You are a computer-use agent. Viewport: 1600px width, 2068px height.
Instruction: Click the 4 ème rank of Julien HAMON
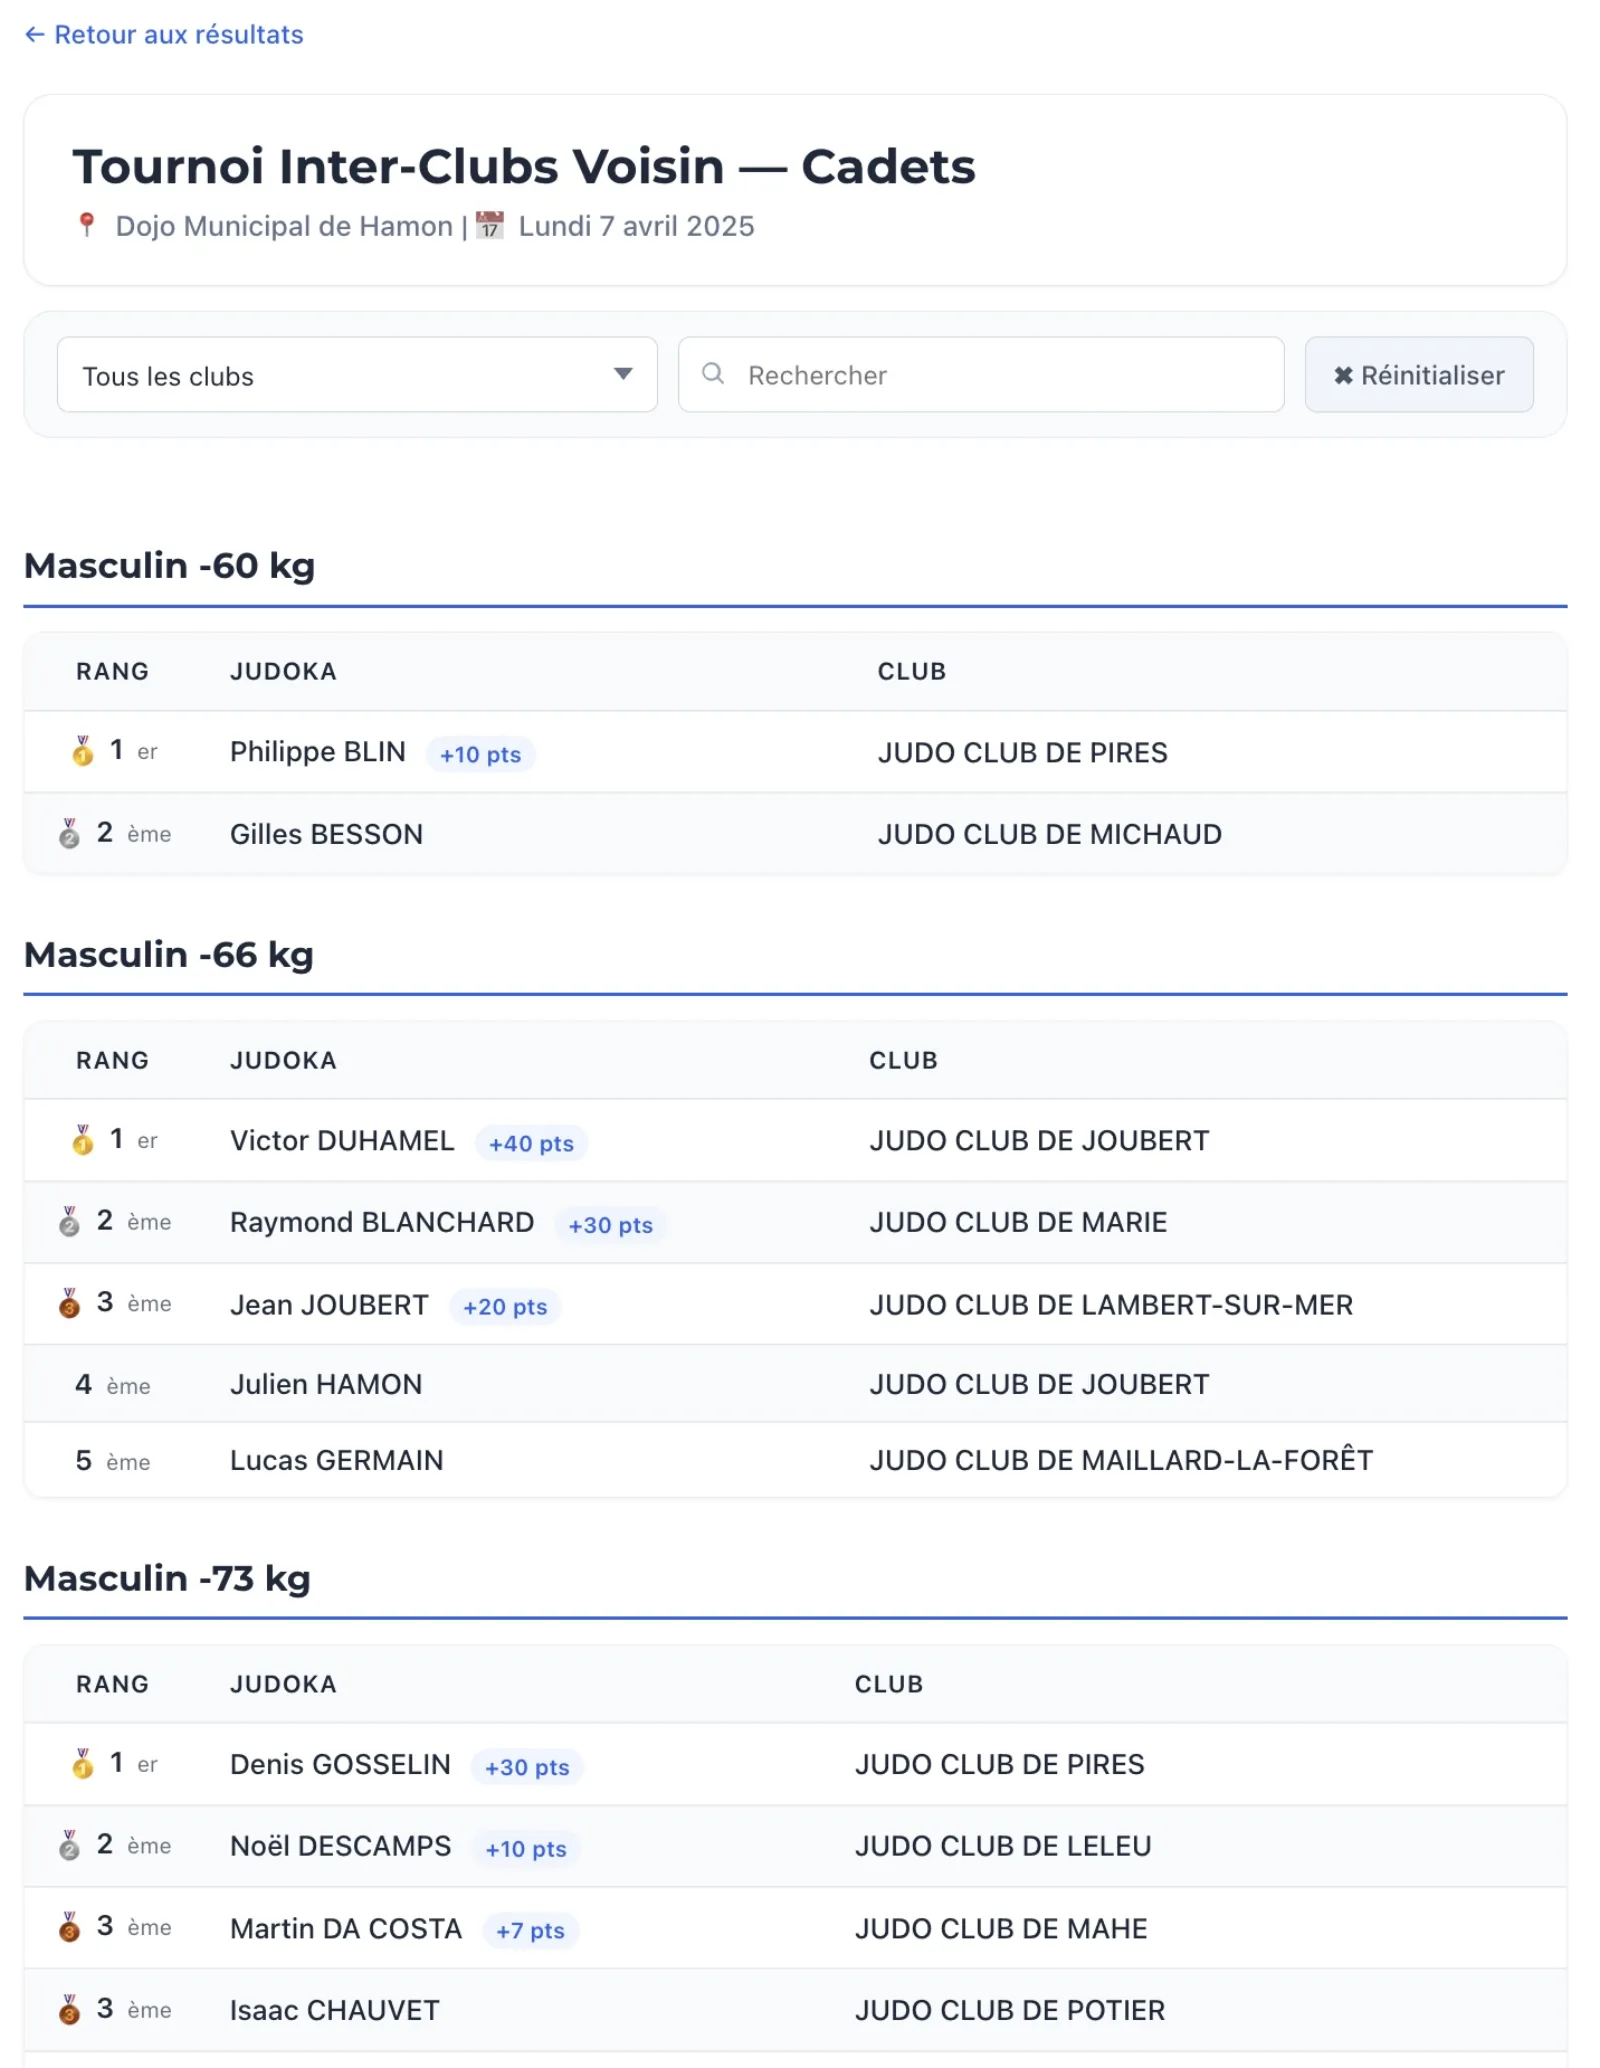[113, 1385]
